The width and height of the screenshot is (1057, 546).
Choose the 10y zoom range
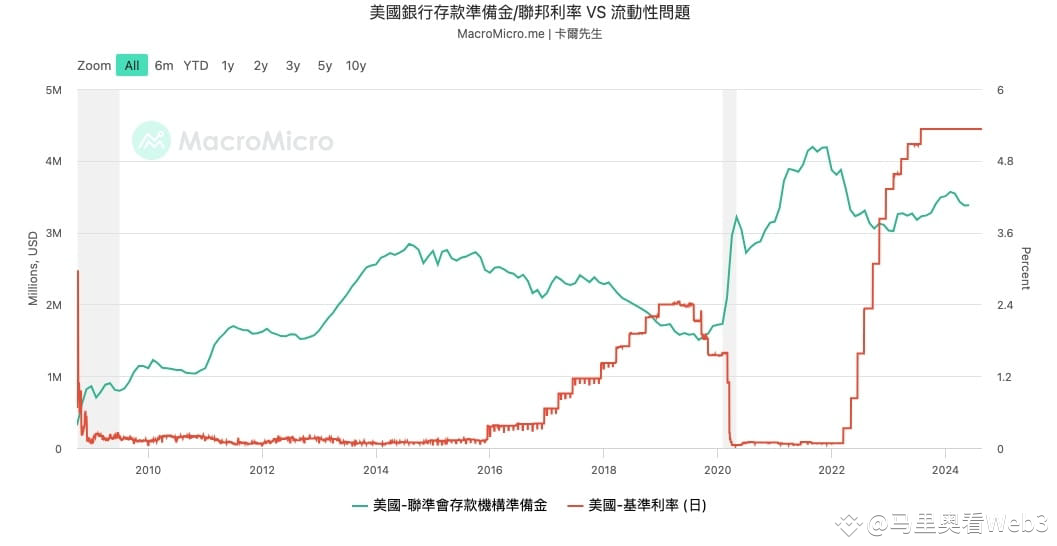pyautogui.click(x=356, y=65)
